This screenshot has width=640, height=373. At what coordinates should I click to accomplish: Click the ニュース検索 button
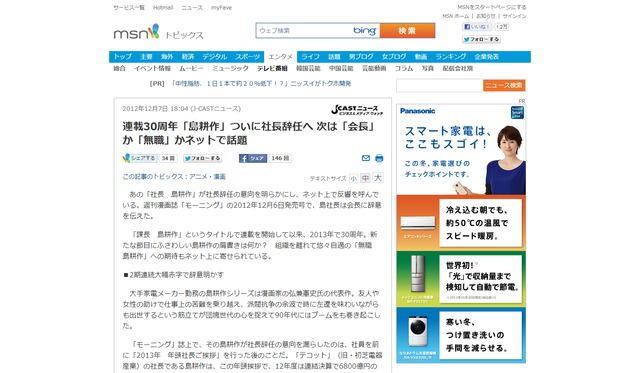pos(504,85)
